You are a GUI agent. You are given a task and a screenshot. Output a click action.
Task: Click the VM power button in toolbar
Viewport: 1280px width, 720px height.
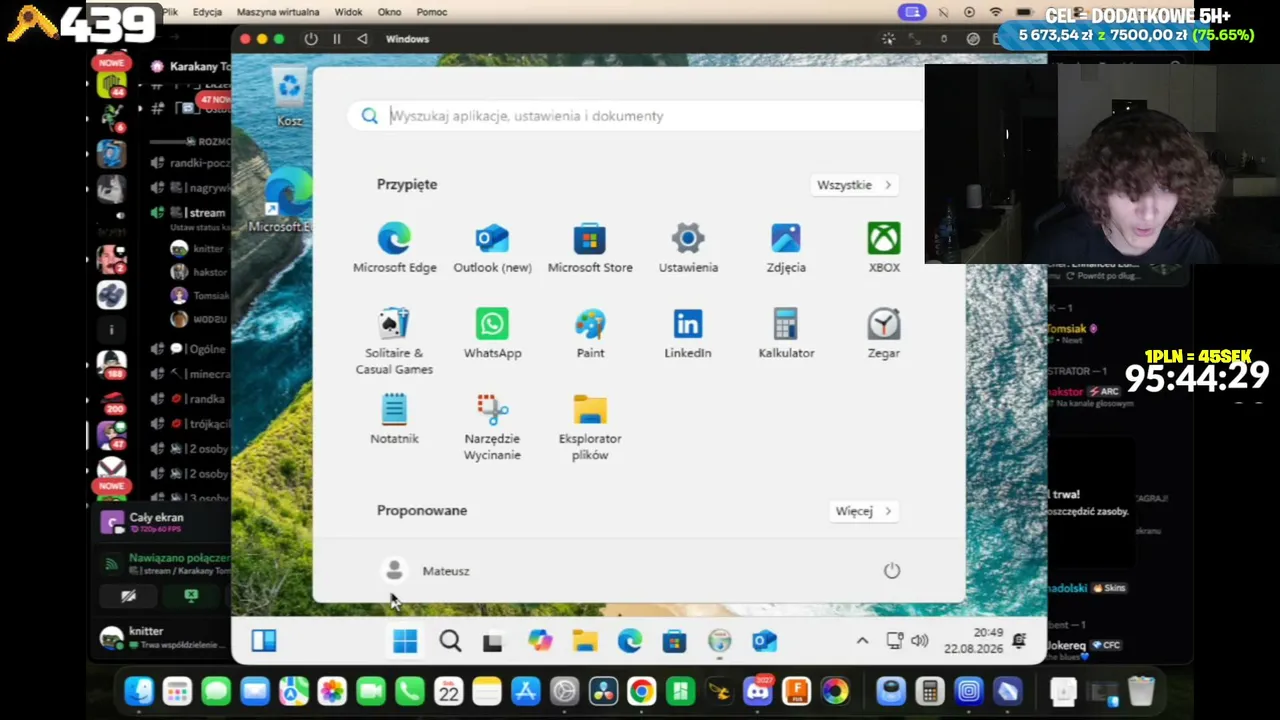311,39
